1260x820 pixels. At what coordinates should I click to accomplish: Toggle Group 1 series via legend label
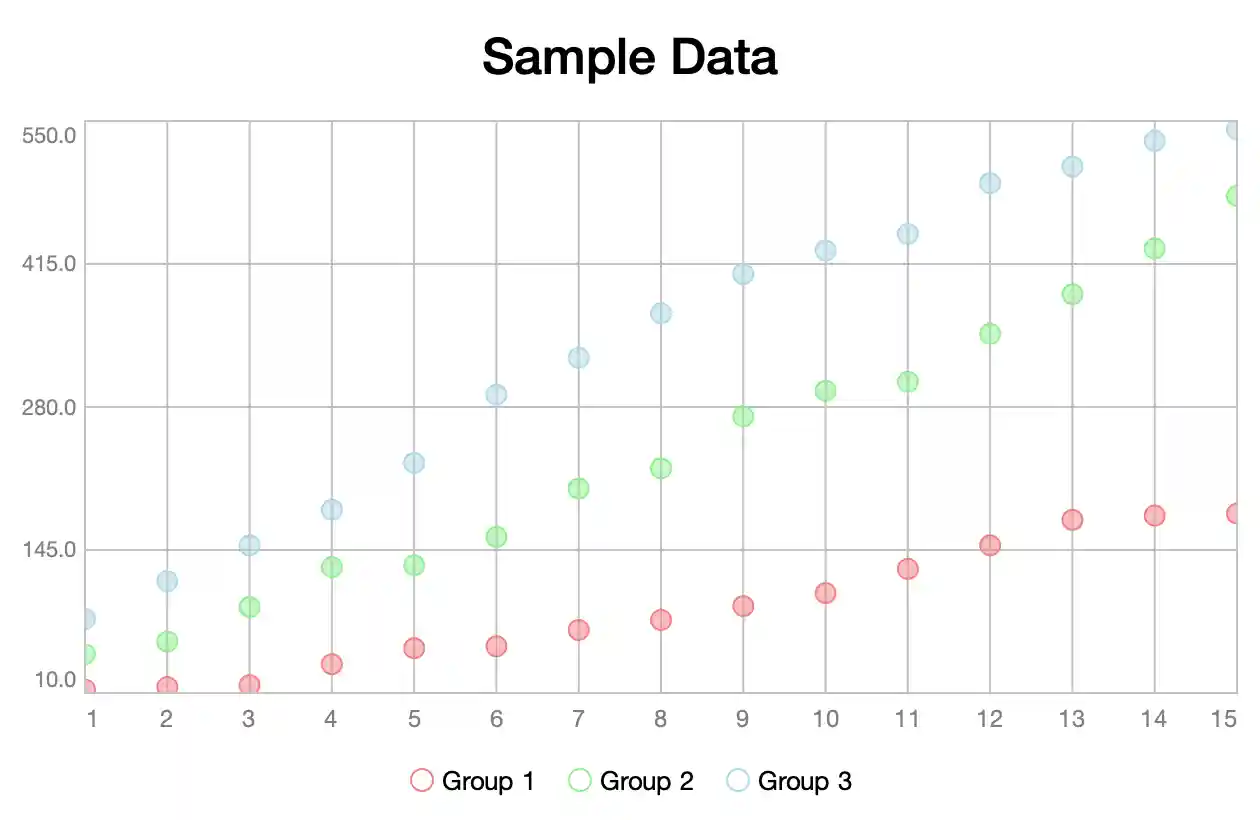tap(488, 781)
